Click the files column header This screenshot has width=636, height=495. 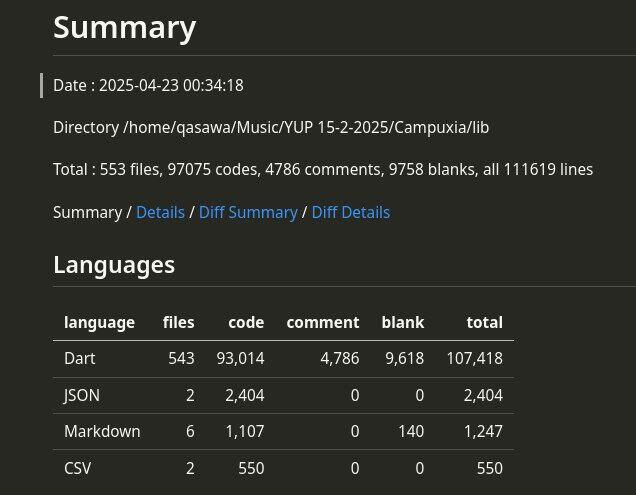point(178,322)
